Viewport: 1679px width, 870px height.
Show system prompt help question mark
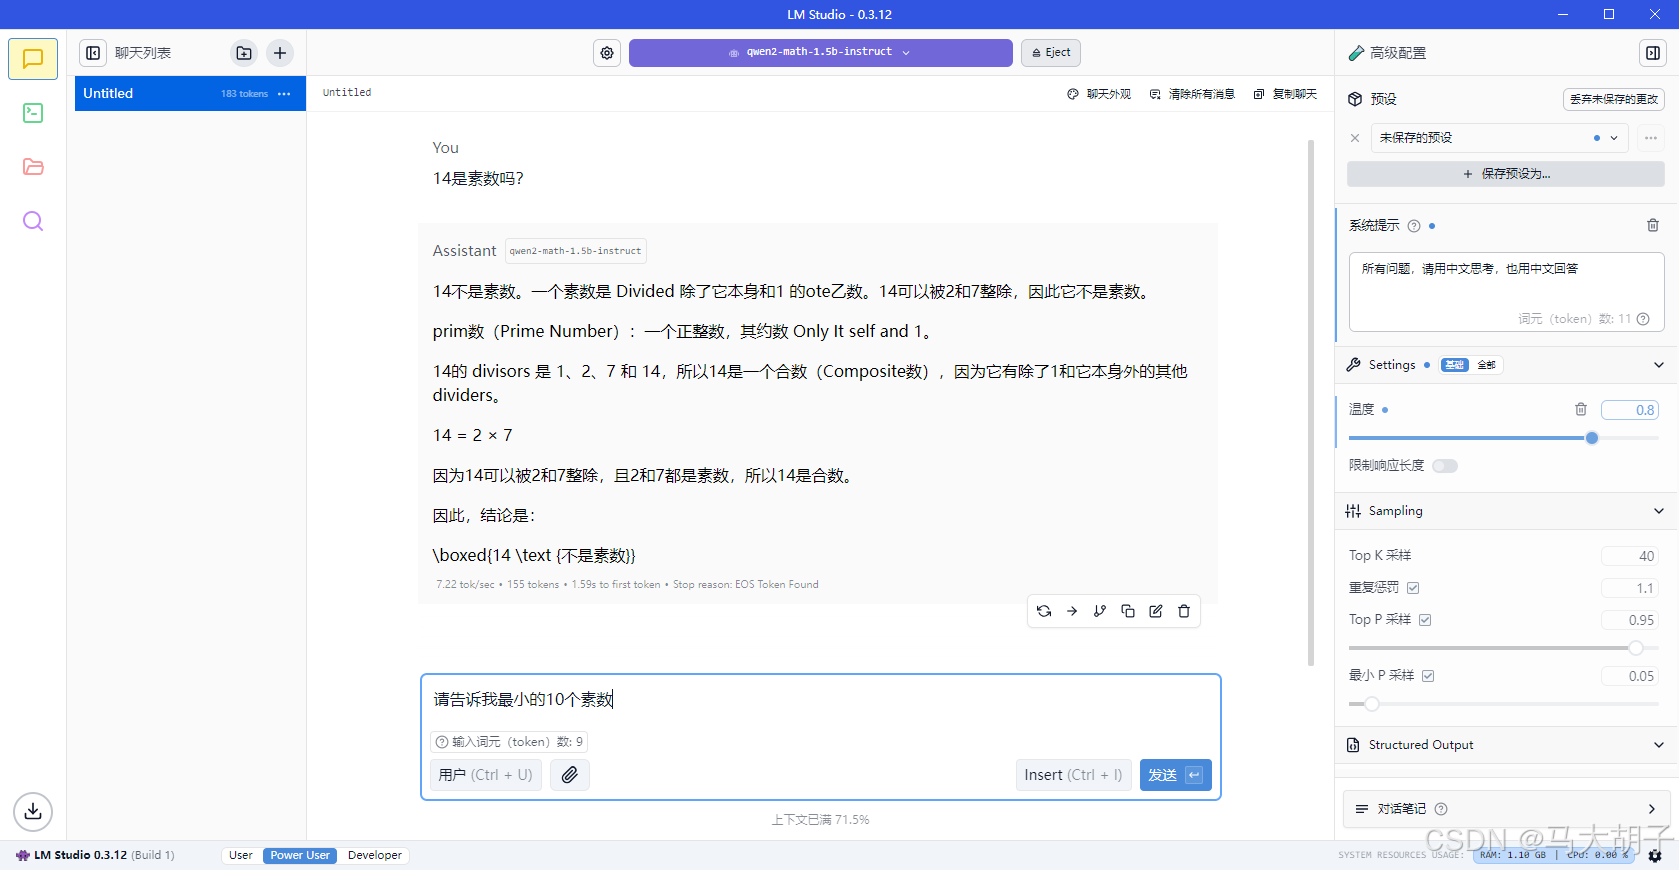(x=1414, y=226)
